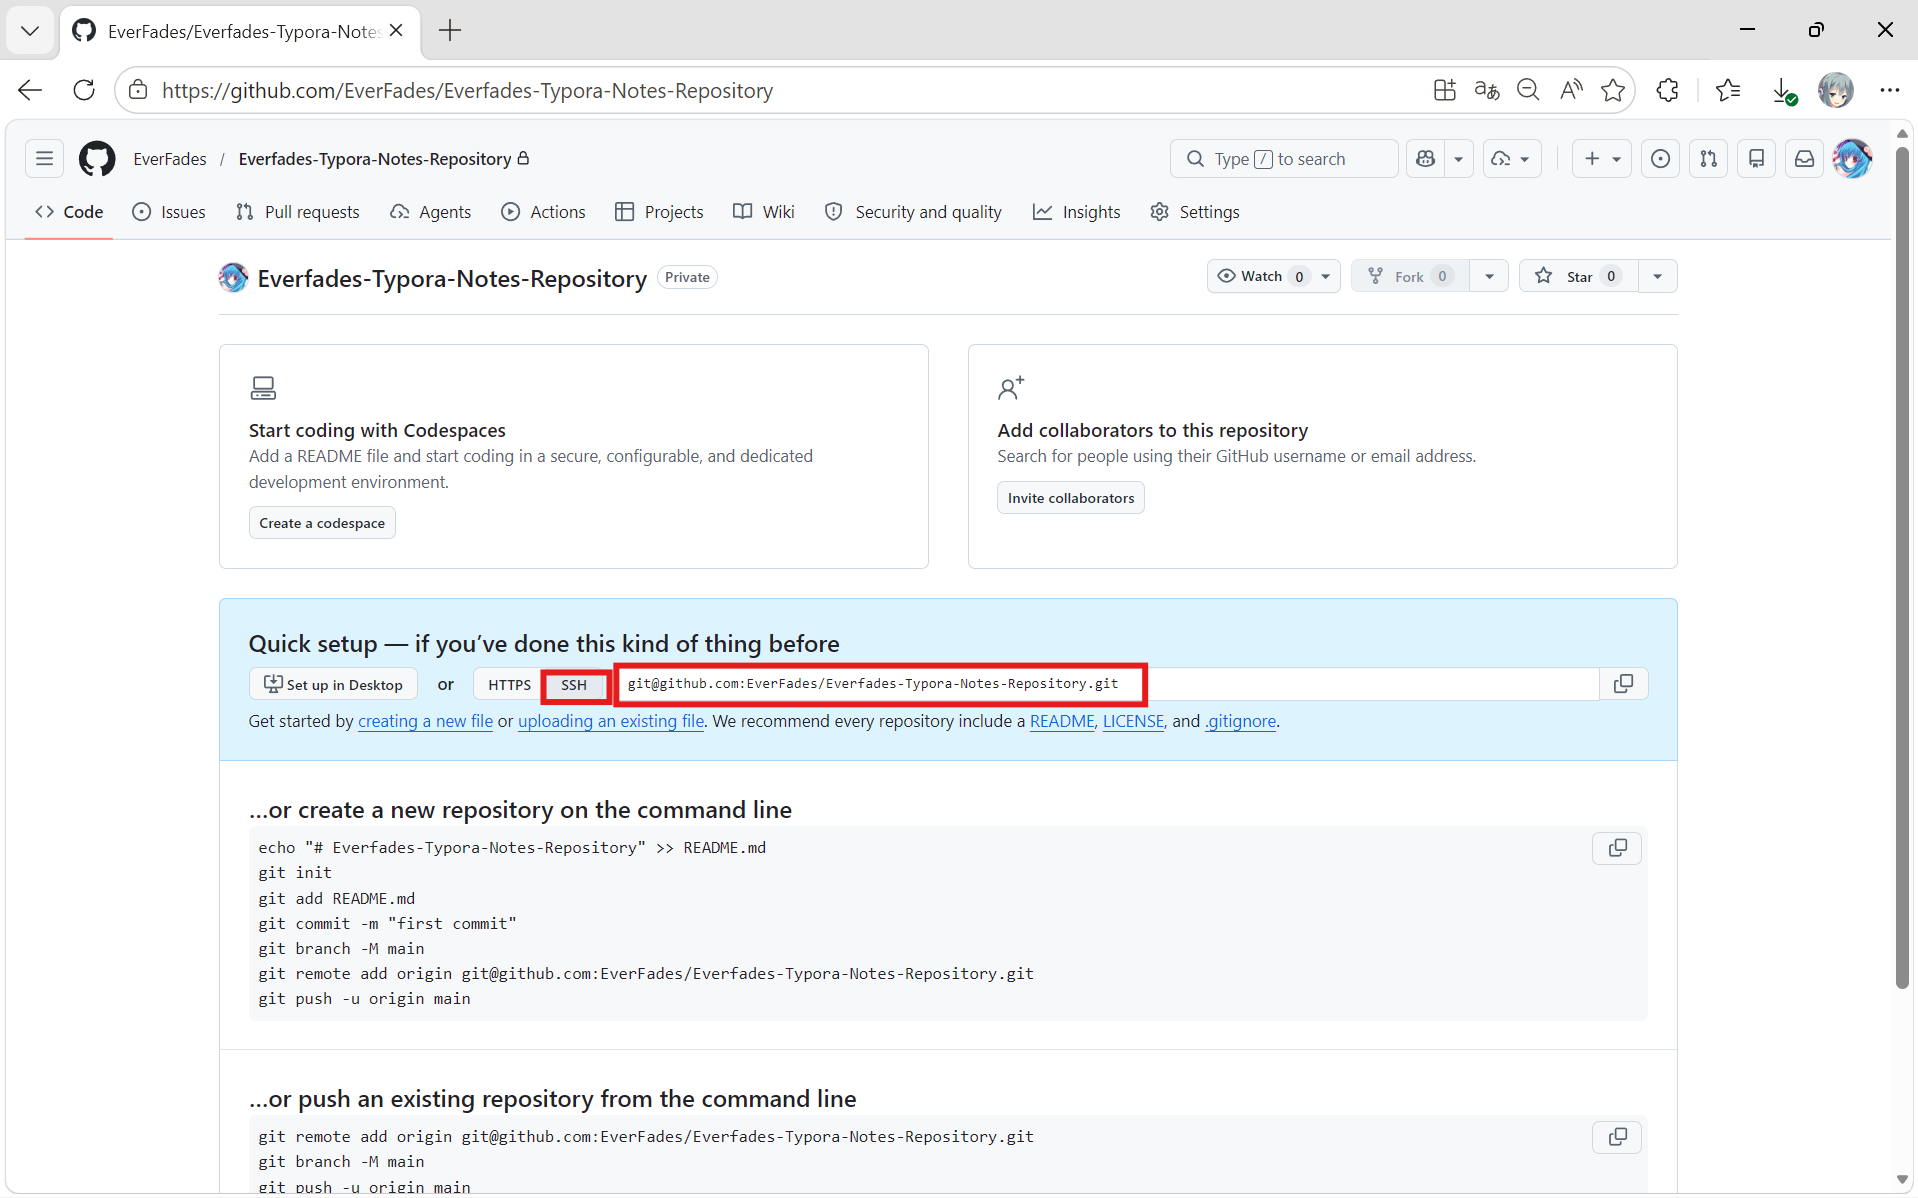This screenshot has height=1198, width=1918.
Task: Open the Agents tab
Action: (431, 212)
